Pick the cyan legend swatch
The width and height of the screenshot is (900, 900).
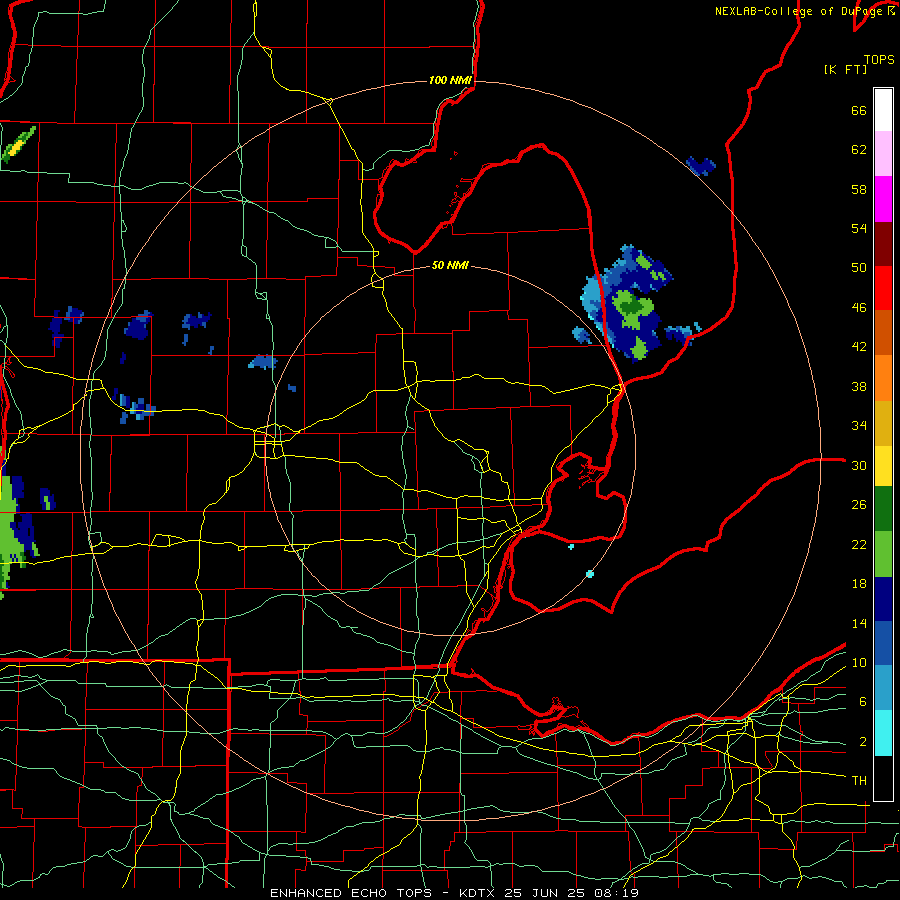click(x=883, y=733)
